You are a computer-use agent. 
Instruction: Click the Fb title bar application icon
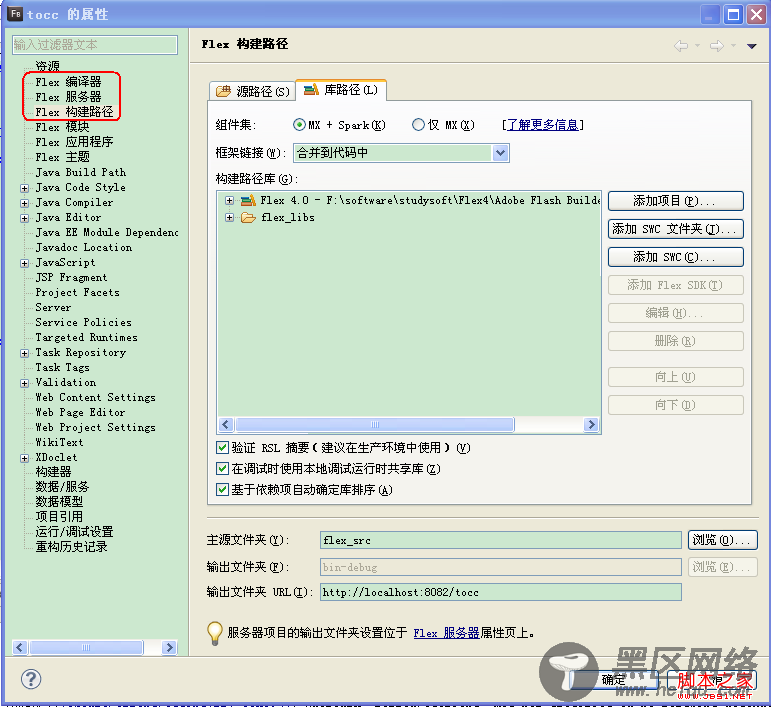15,14
